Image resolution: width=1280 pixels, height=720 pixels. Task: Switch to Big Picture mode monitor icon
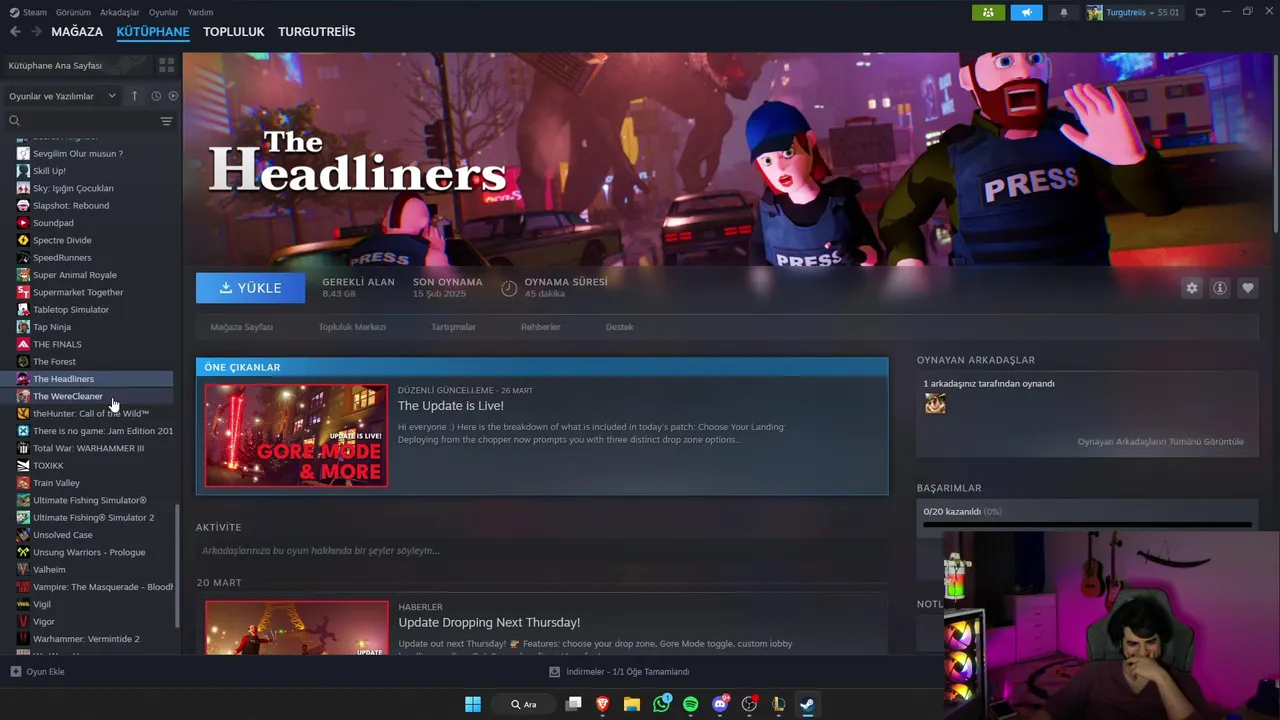pos(1201,12)
